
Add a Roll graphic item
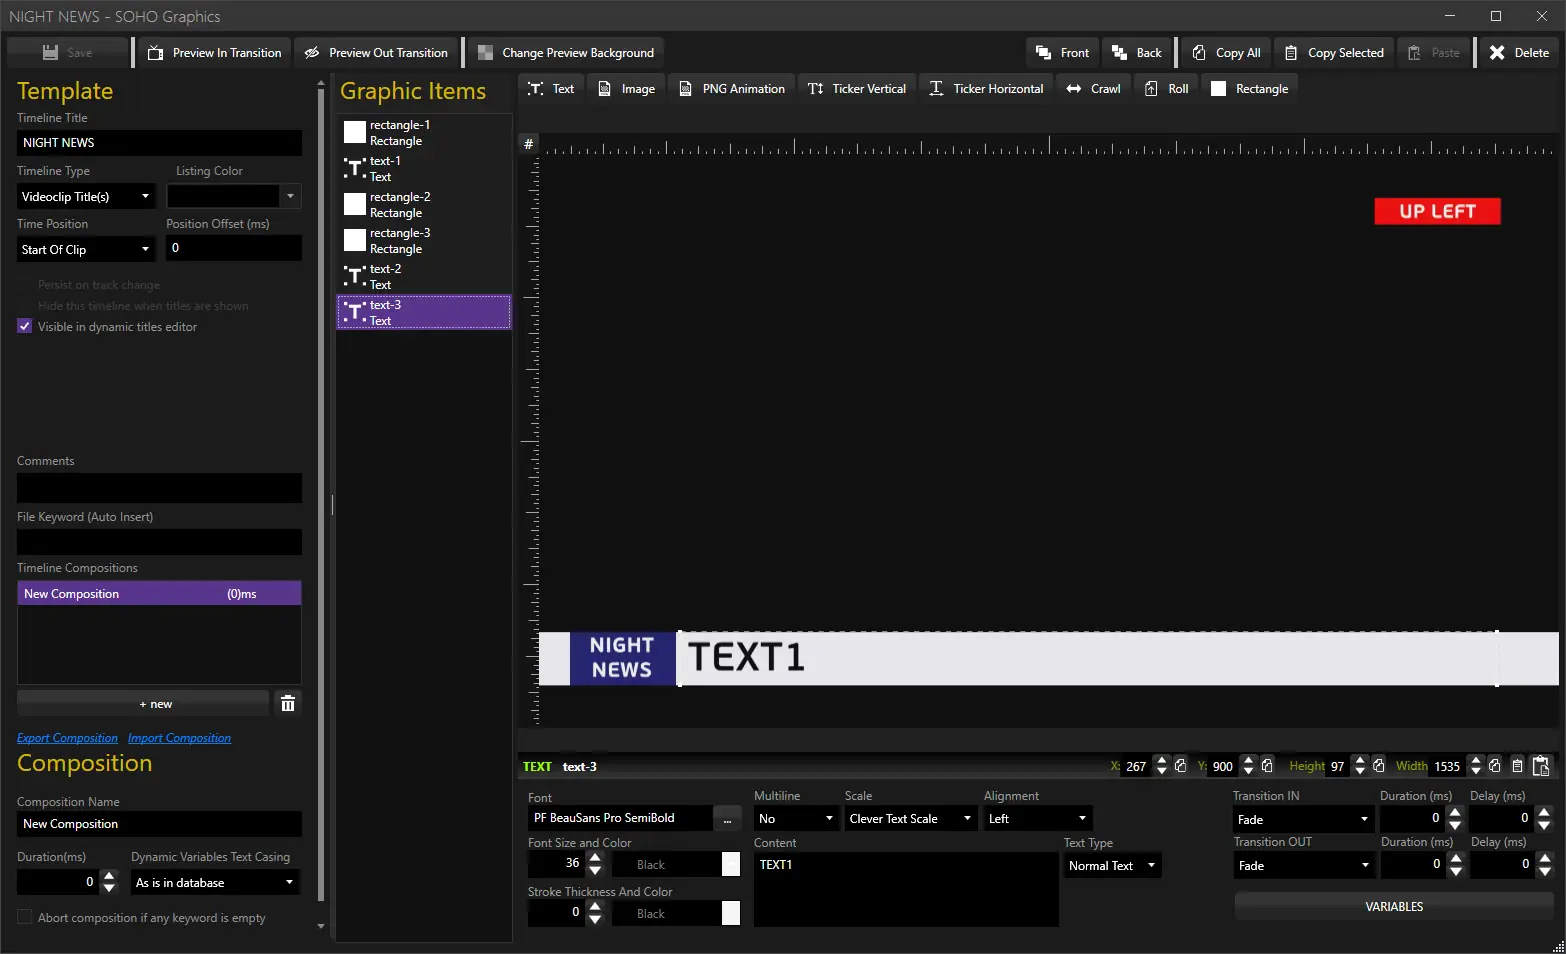click(1166, 89)
